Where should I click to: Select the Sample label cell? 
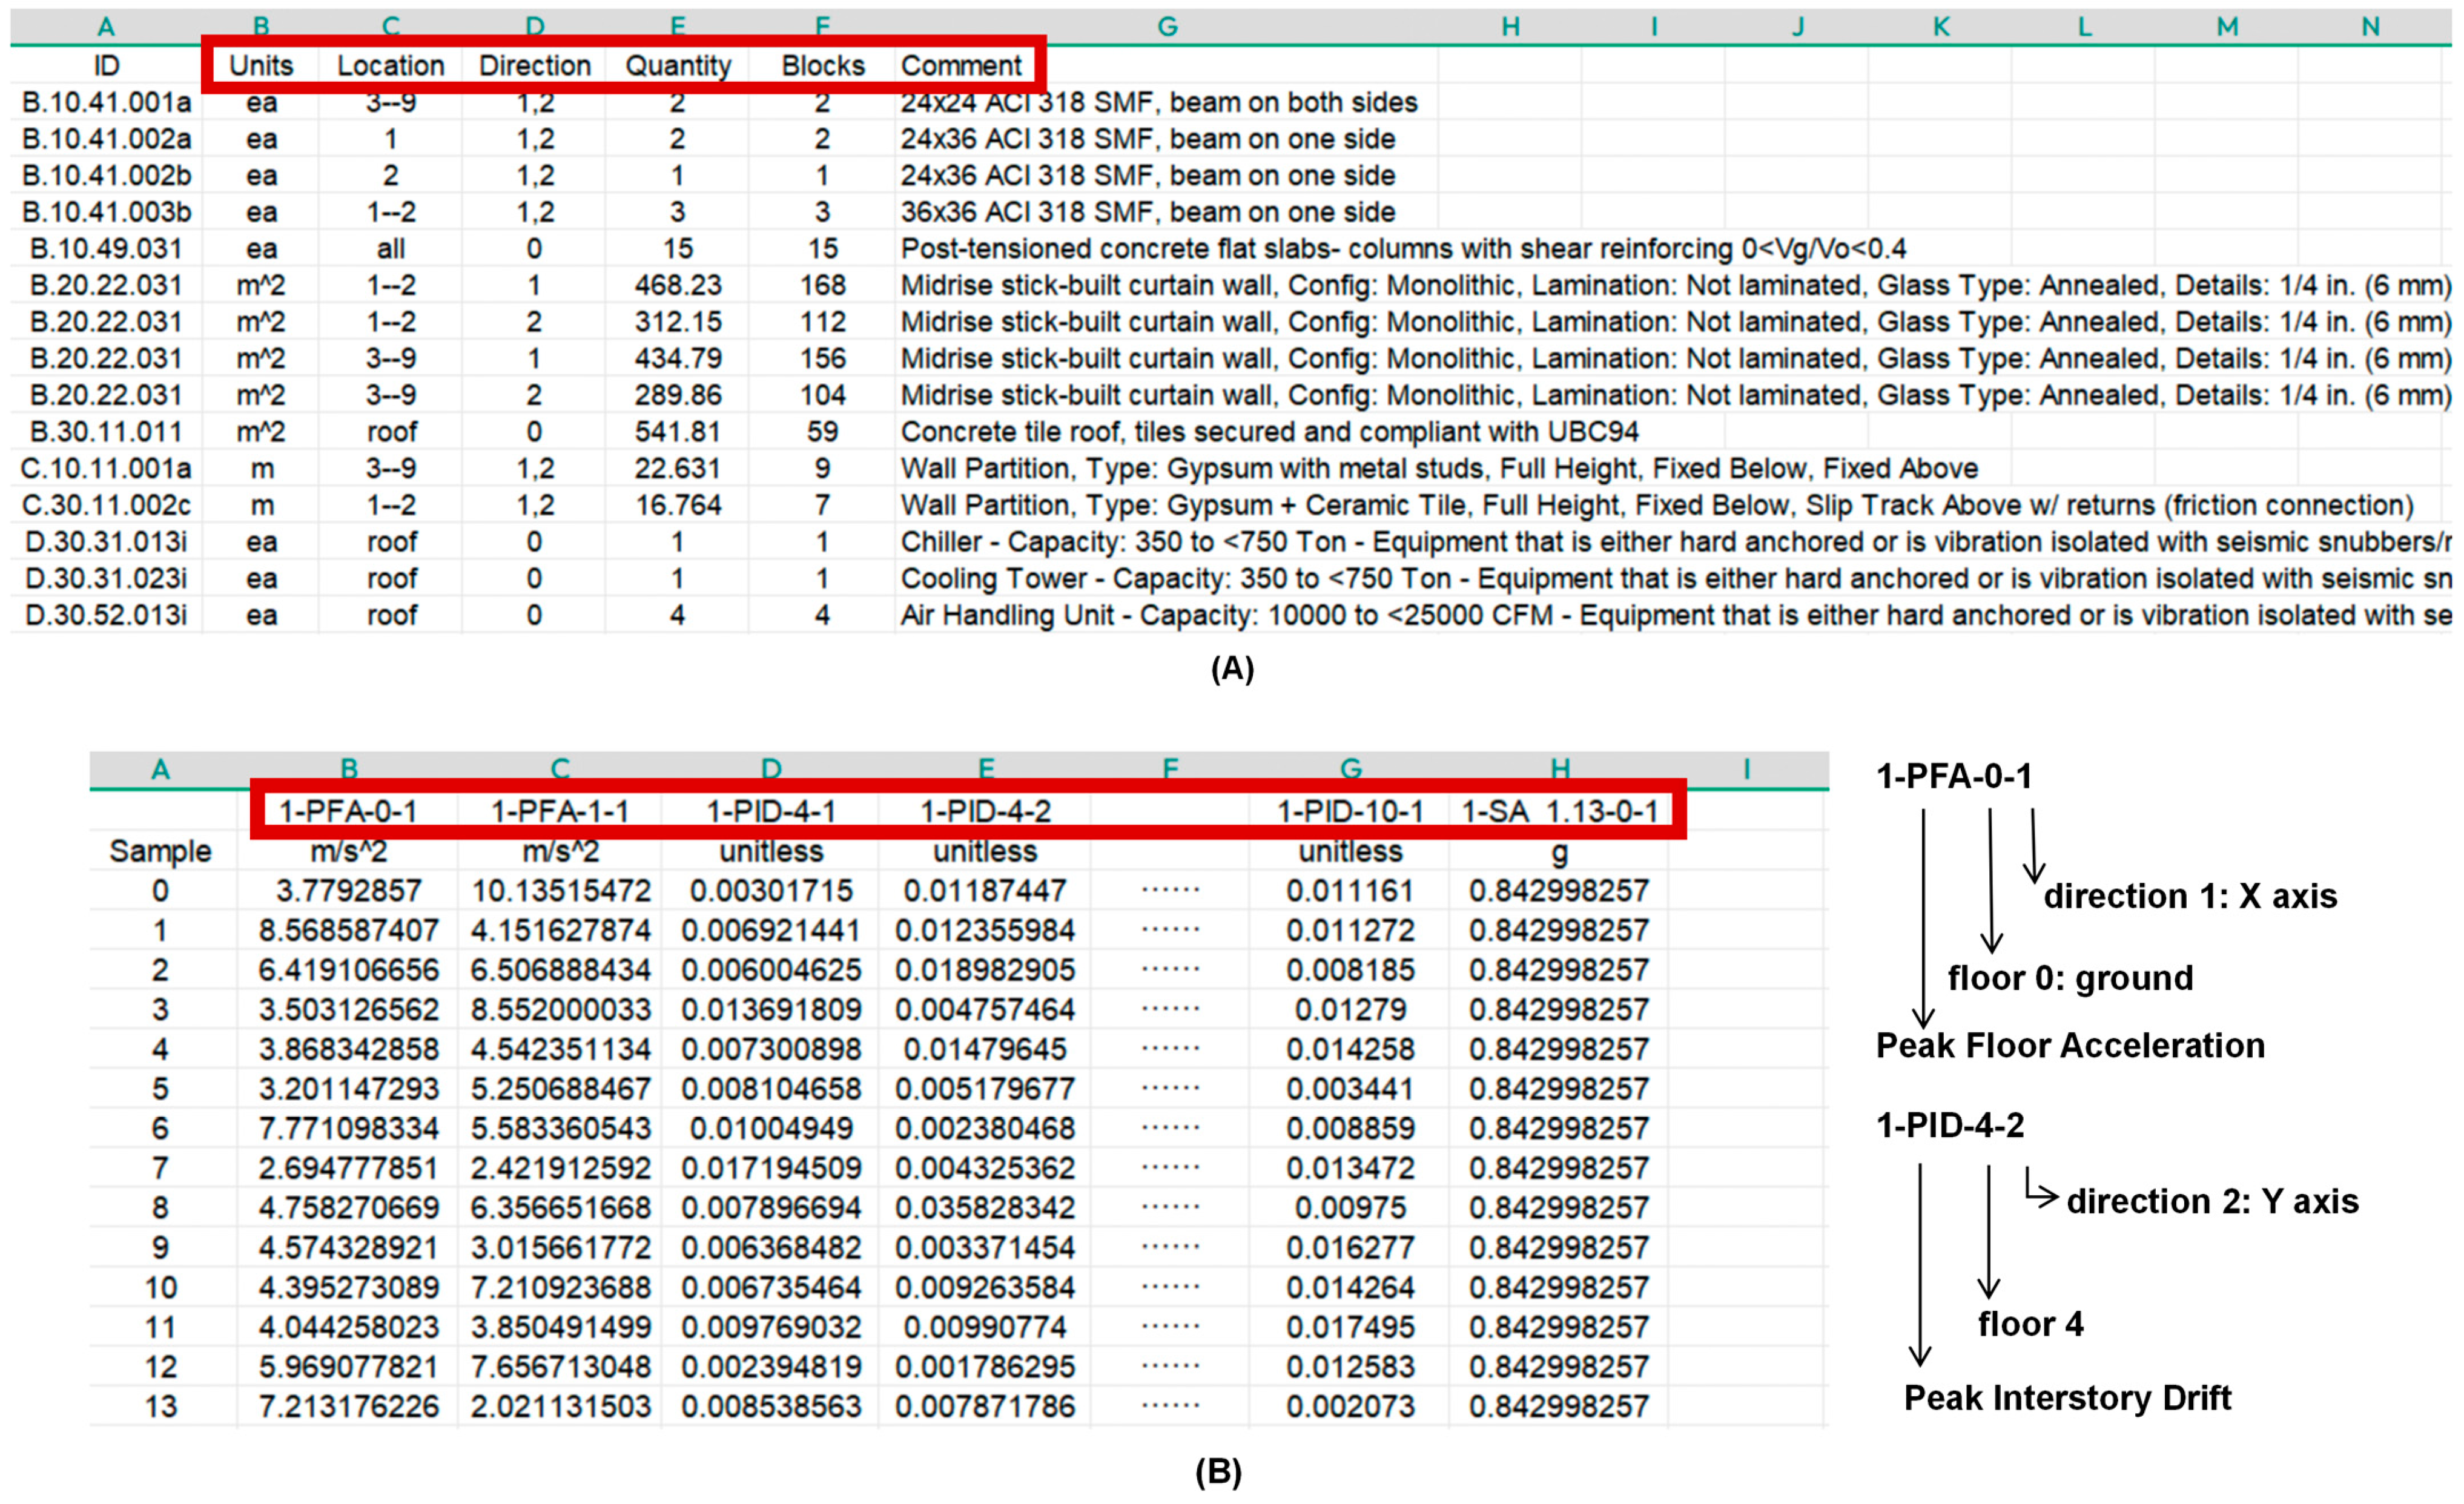tap(160, 851)
